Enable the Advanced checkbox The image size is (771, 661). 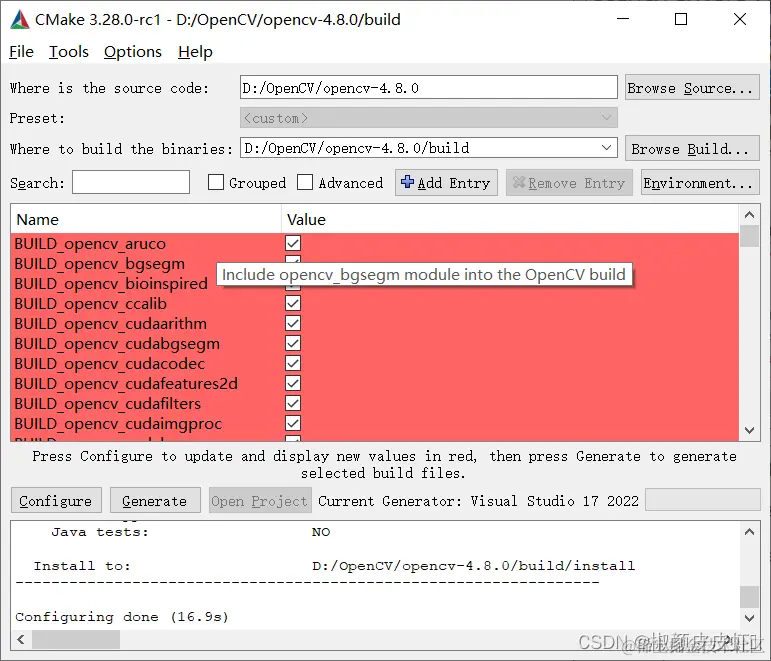click(305, 182)
